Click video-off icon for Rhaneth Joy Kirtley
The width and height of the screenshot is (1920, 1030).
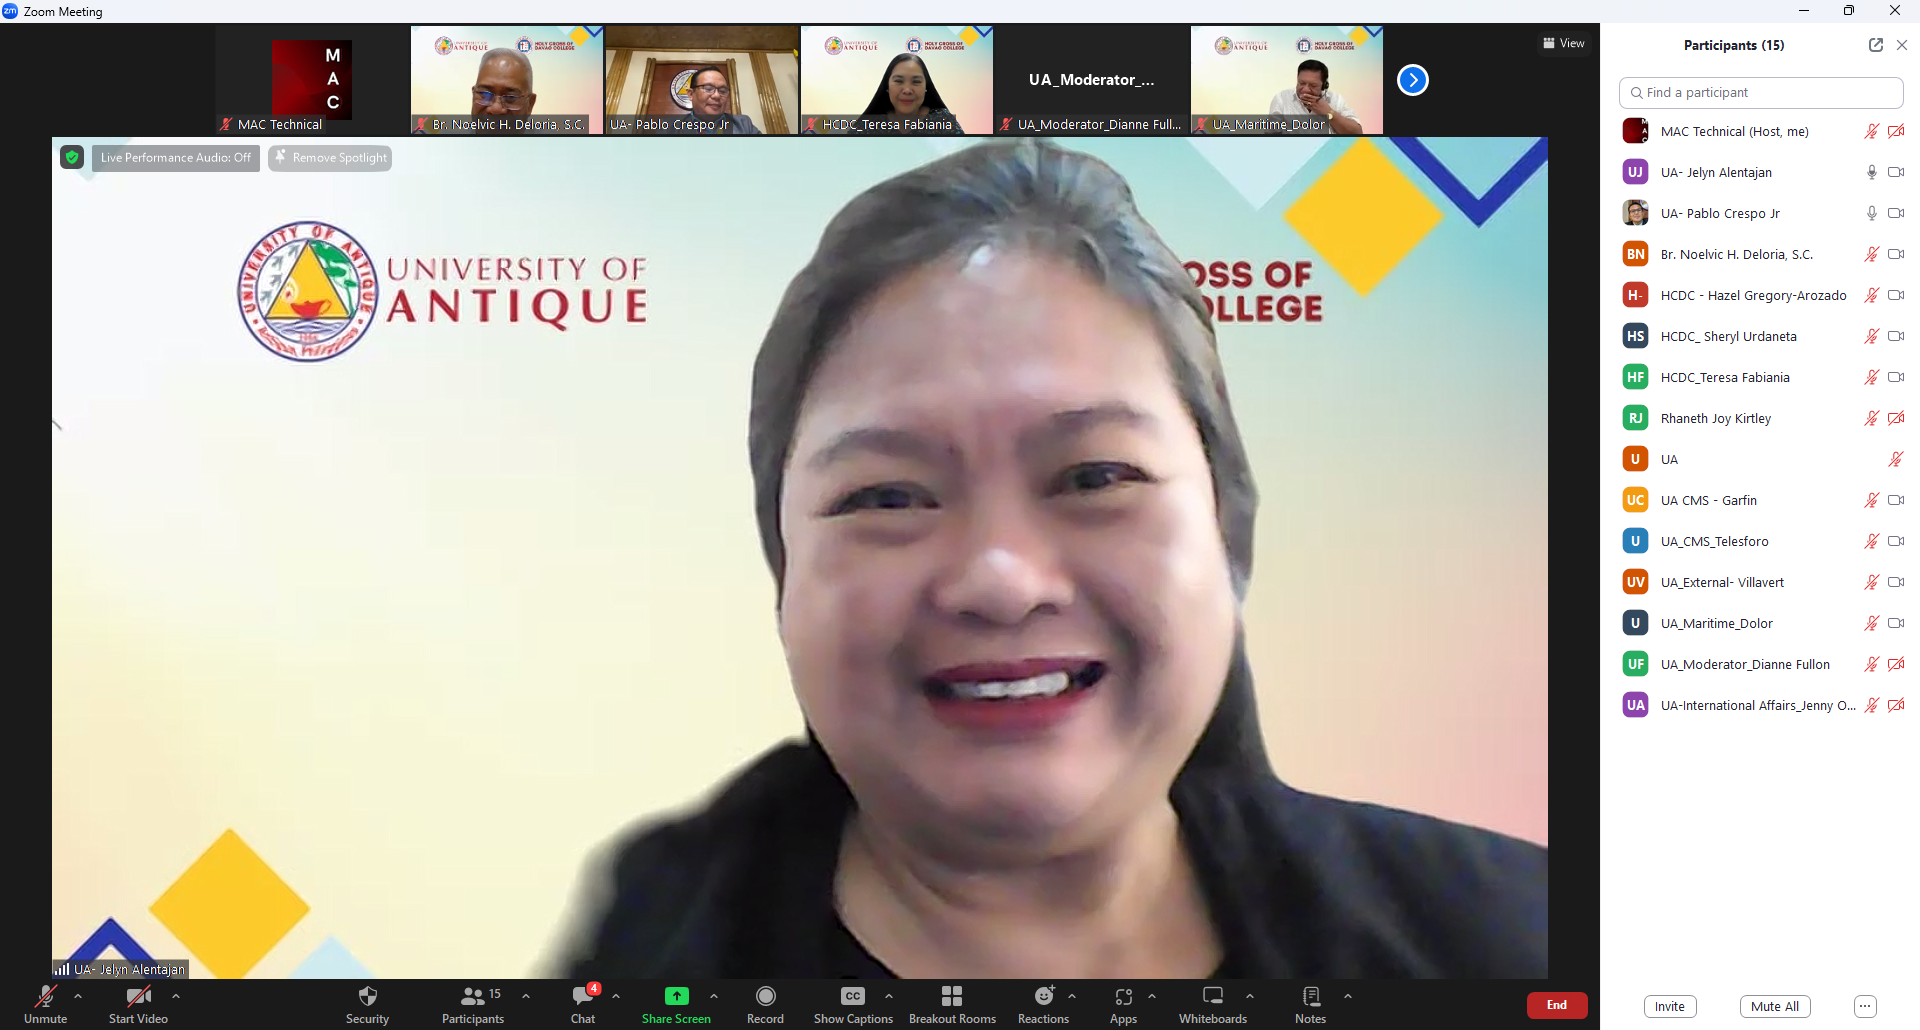(x=1896, y=418)
